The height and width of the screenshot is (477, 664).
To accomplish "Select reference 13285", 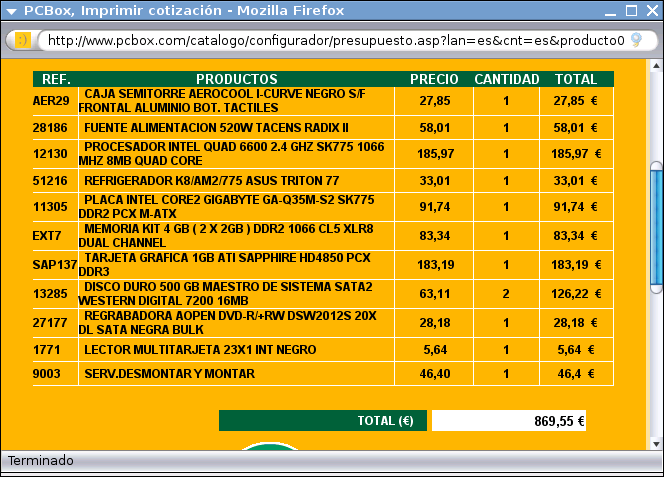I will [50, 294].
